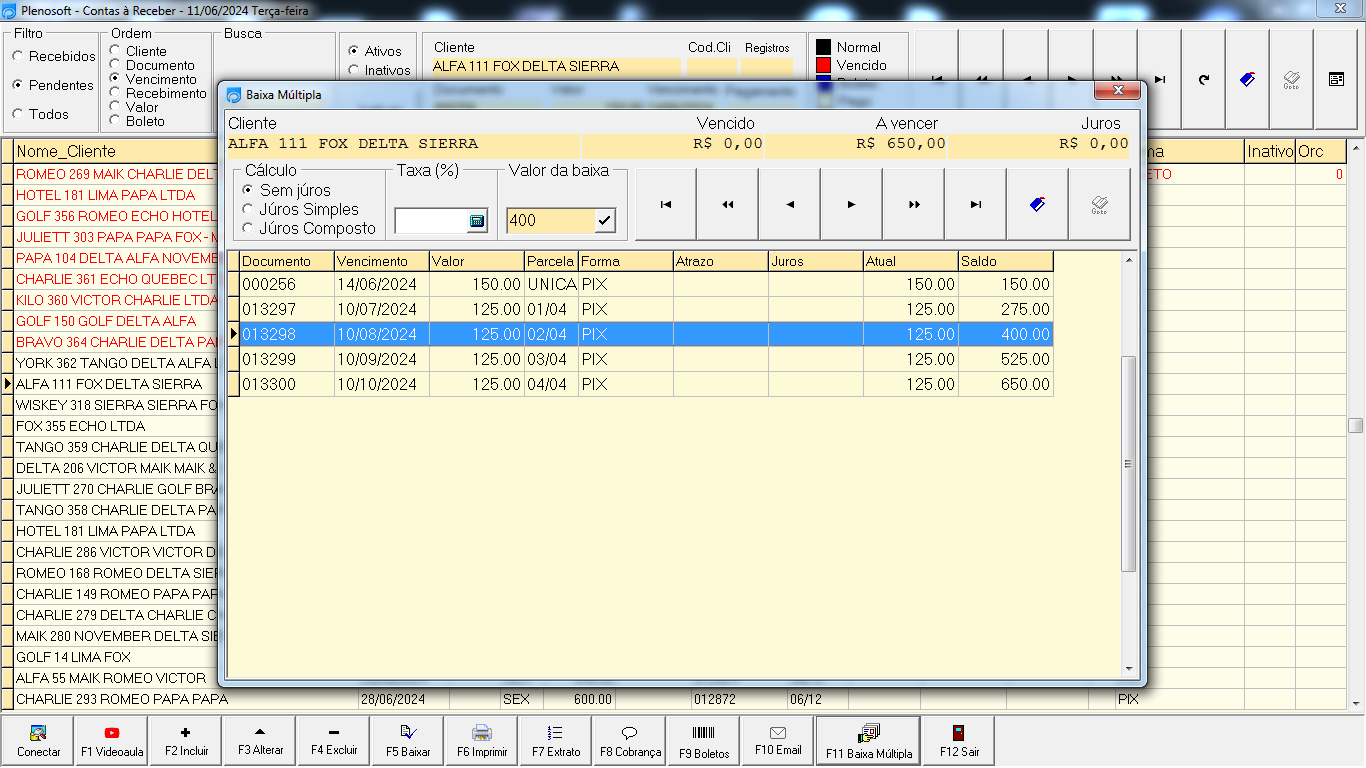Click refresh arrow in main window toolbar
The height and width of the screenshot is (768, 1366).
point(1203,79)
